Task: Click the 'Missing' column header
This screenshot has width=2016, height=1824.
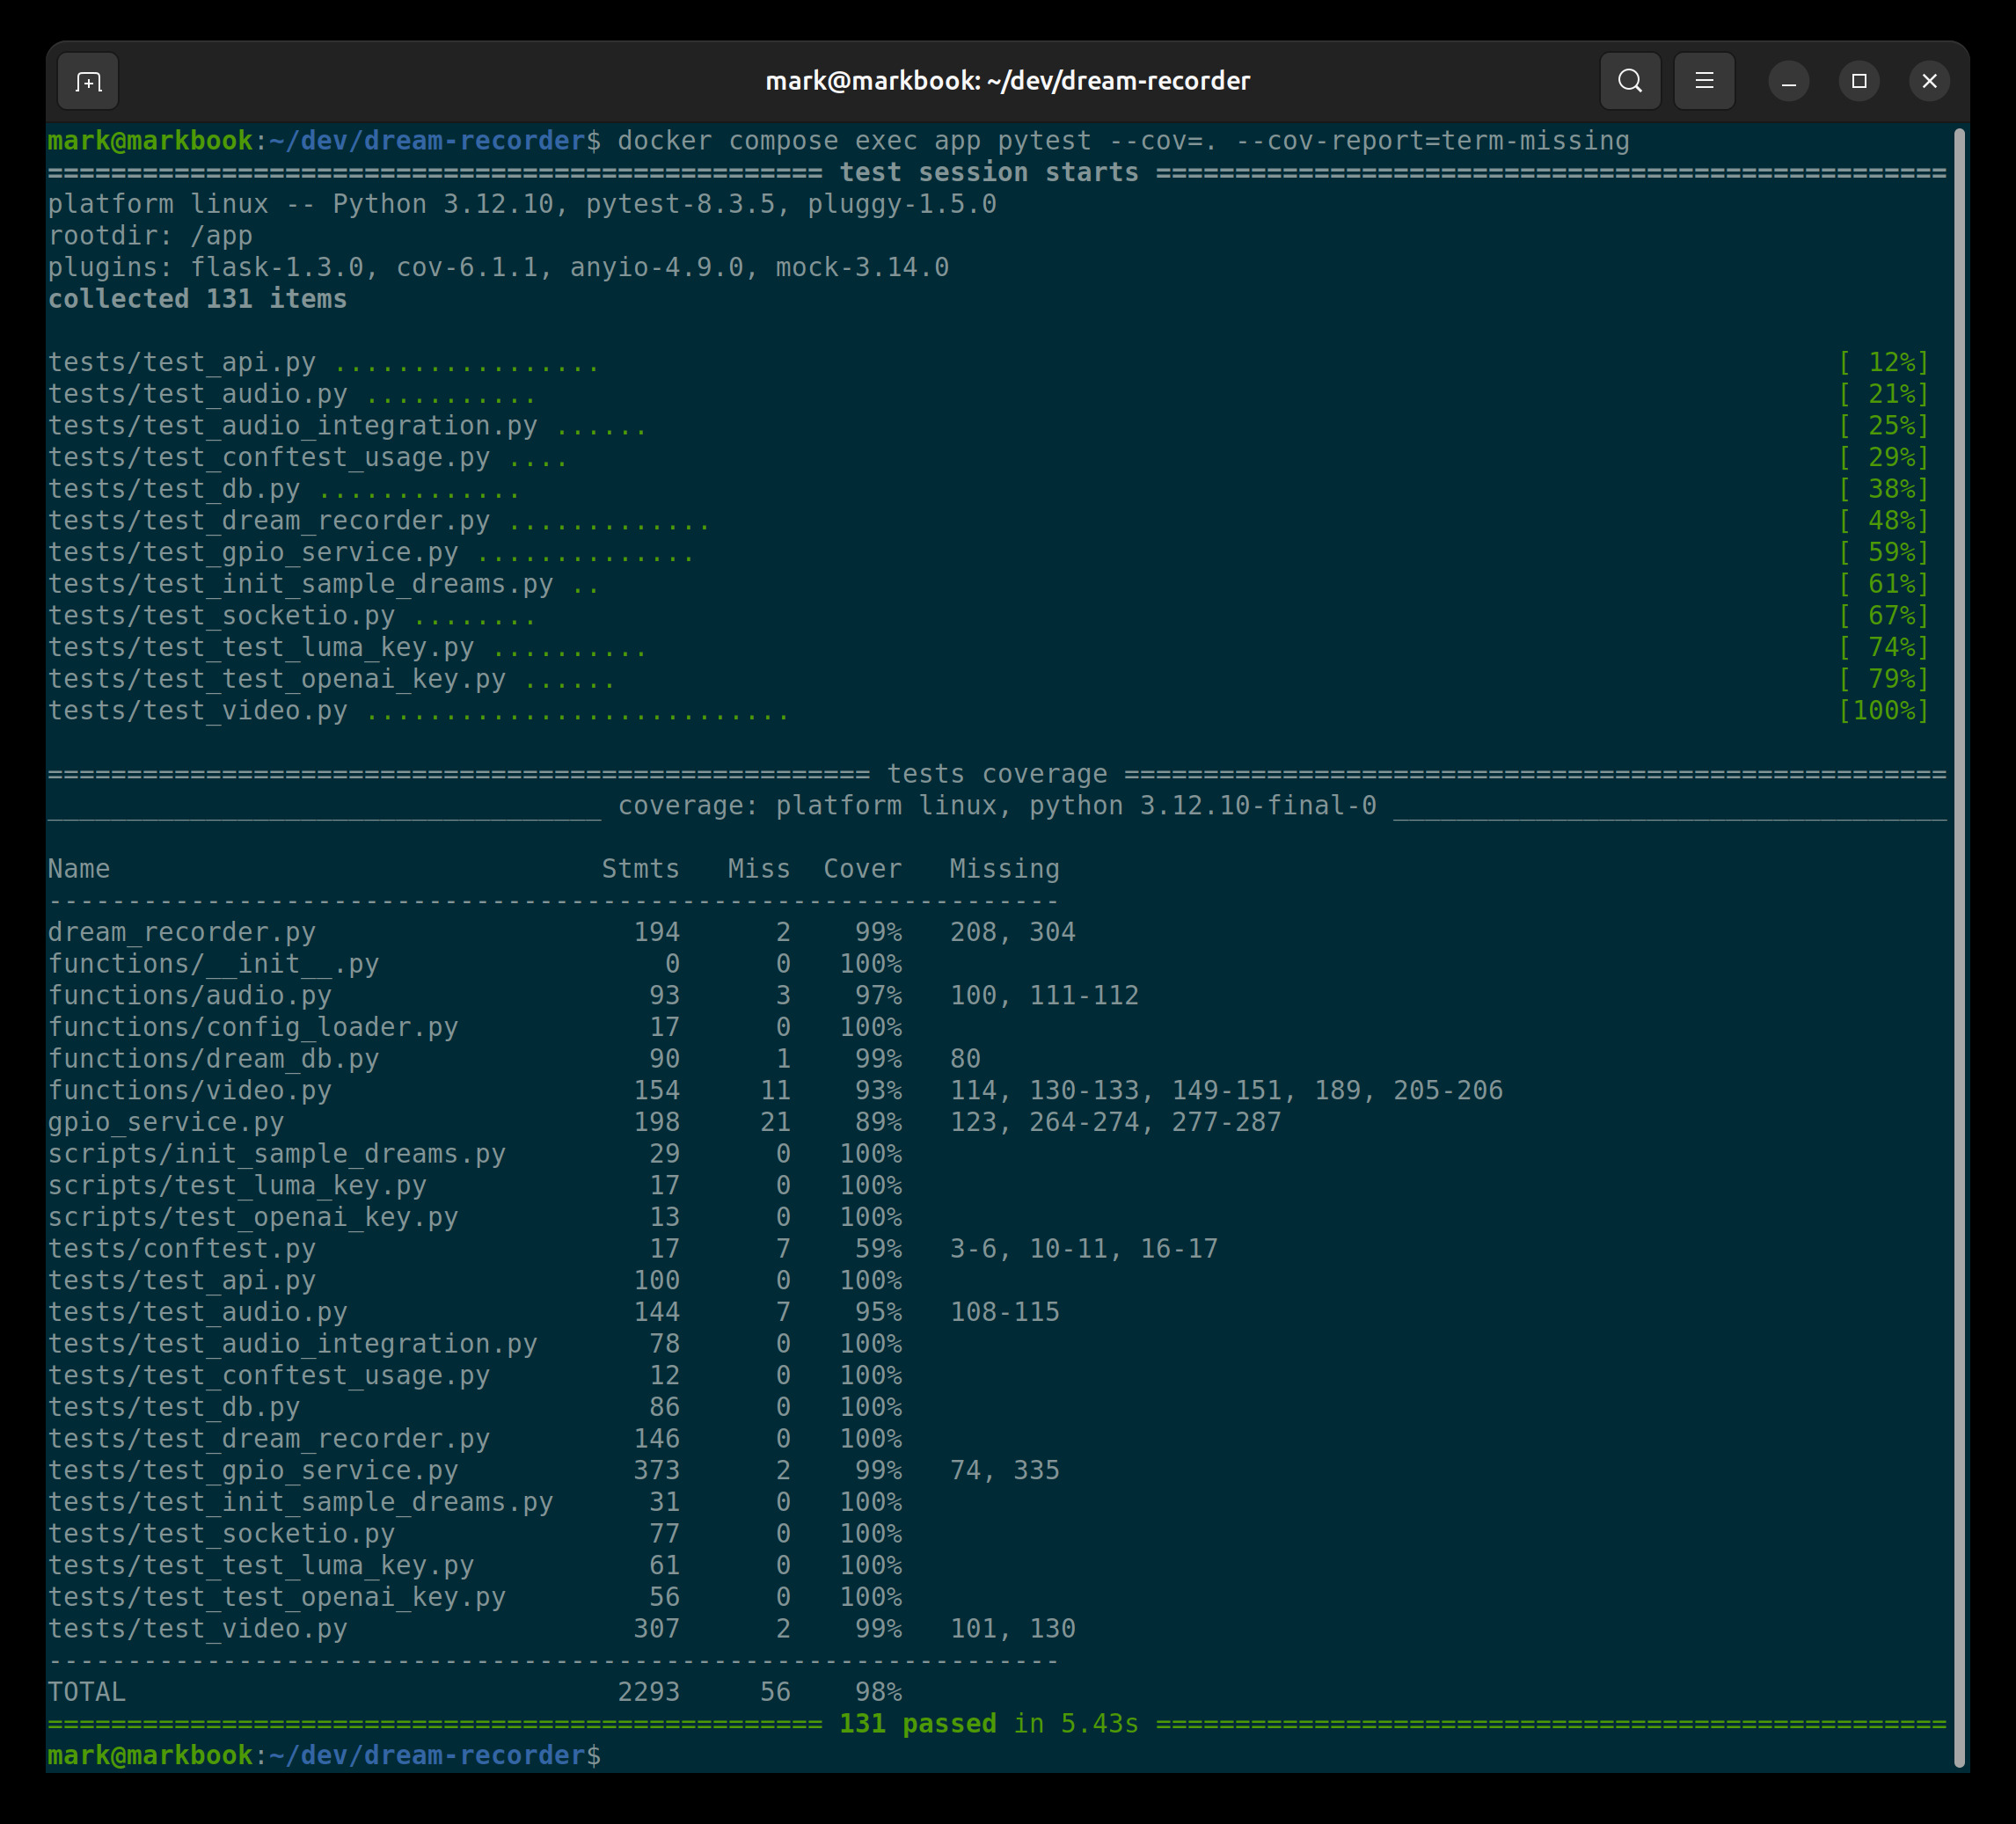Action: click(1004, 869)
